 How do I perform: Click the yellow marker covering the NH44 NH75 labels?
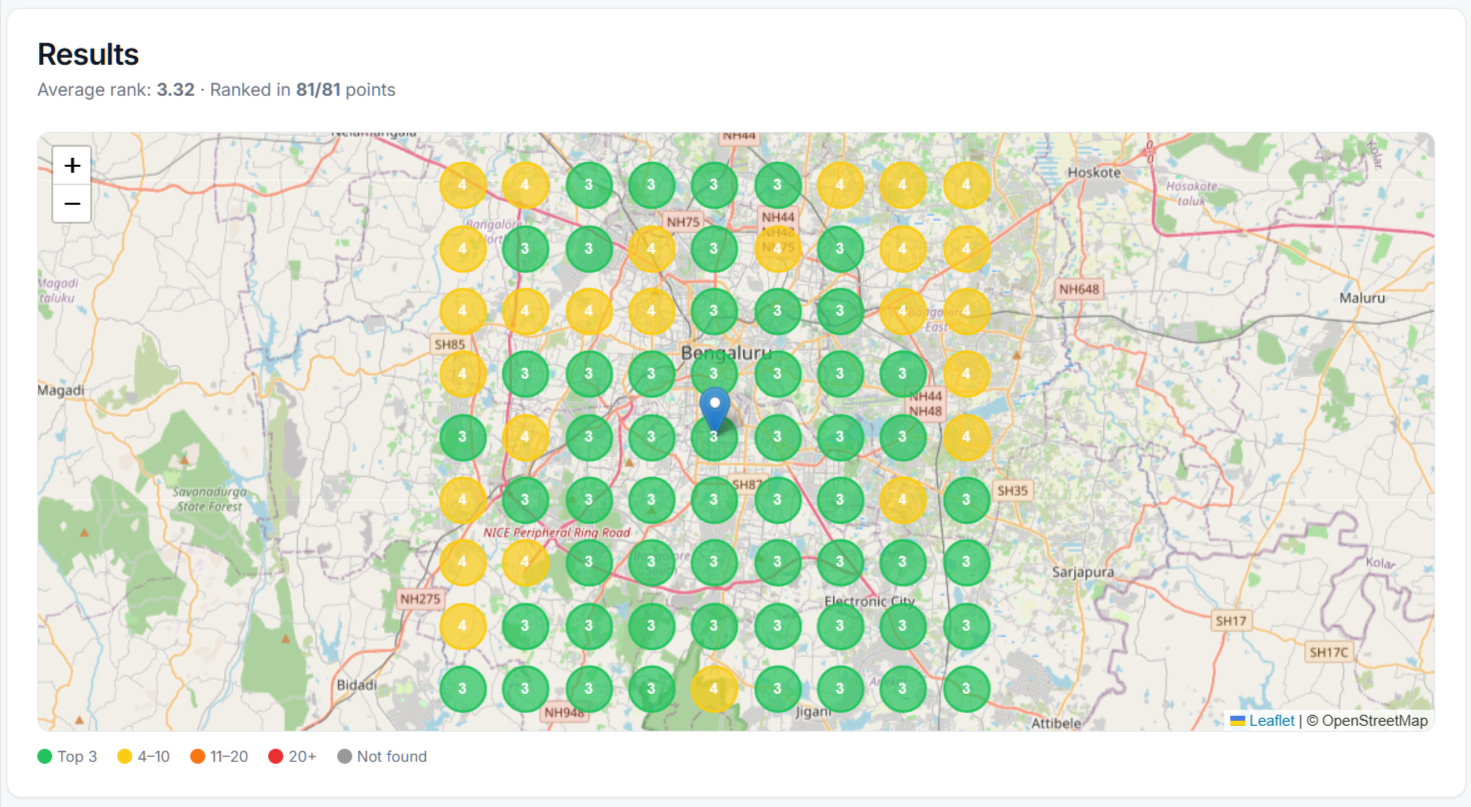[777, 249]
